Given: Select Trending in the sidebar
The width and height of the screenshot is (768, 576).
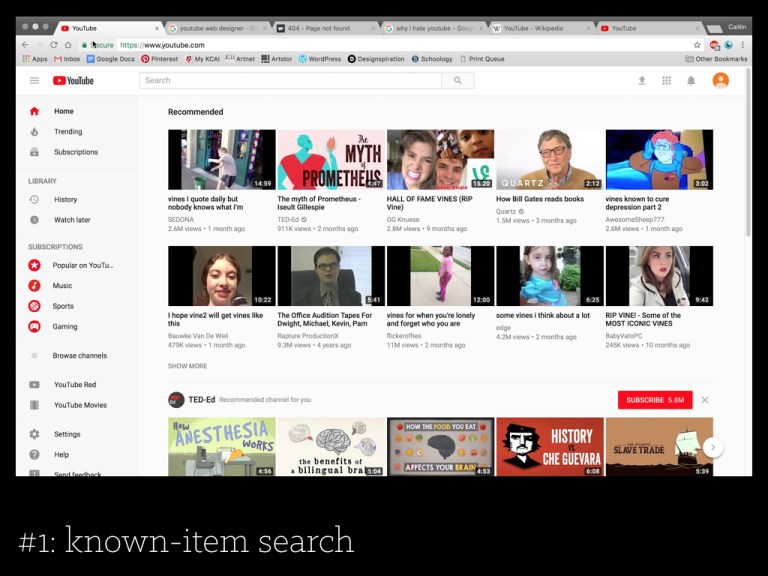Looking at the screenshot, I should coord(68,132).
